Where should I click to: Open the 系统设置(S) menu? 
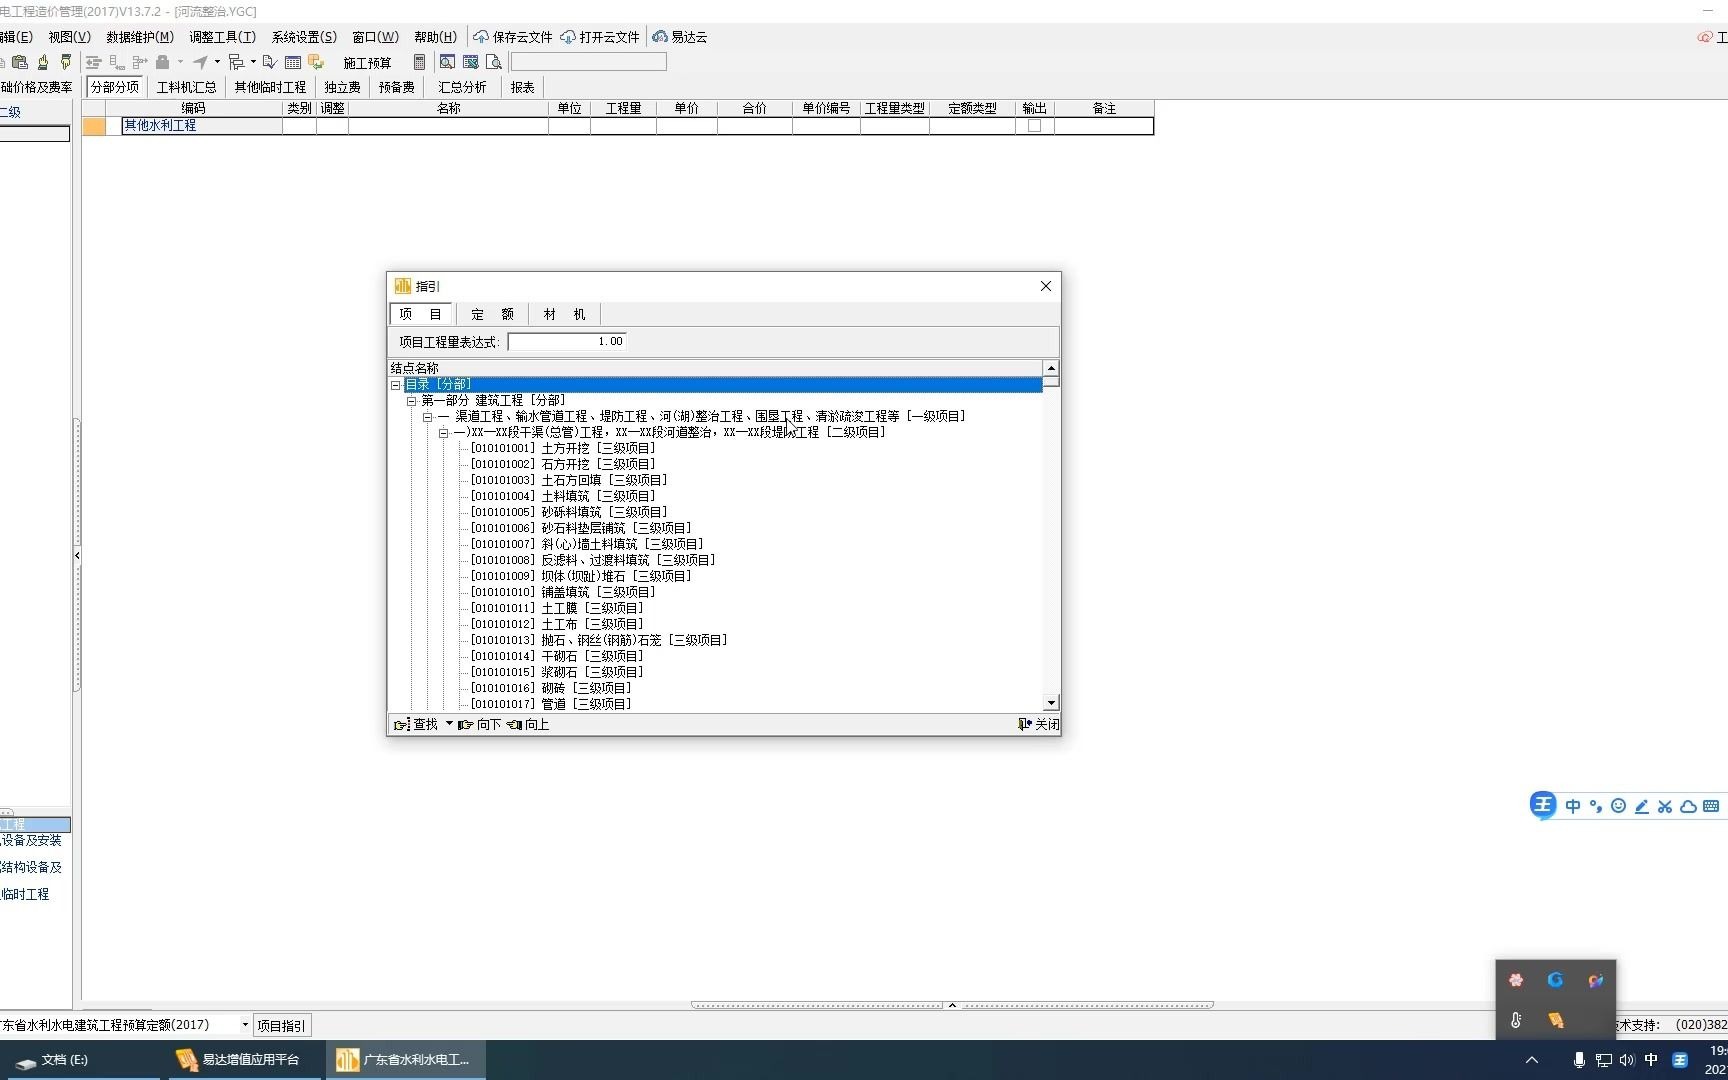tap(304, 37)
